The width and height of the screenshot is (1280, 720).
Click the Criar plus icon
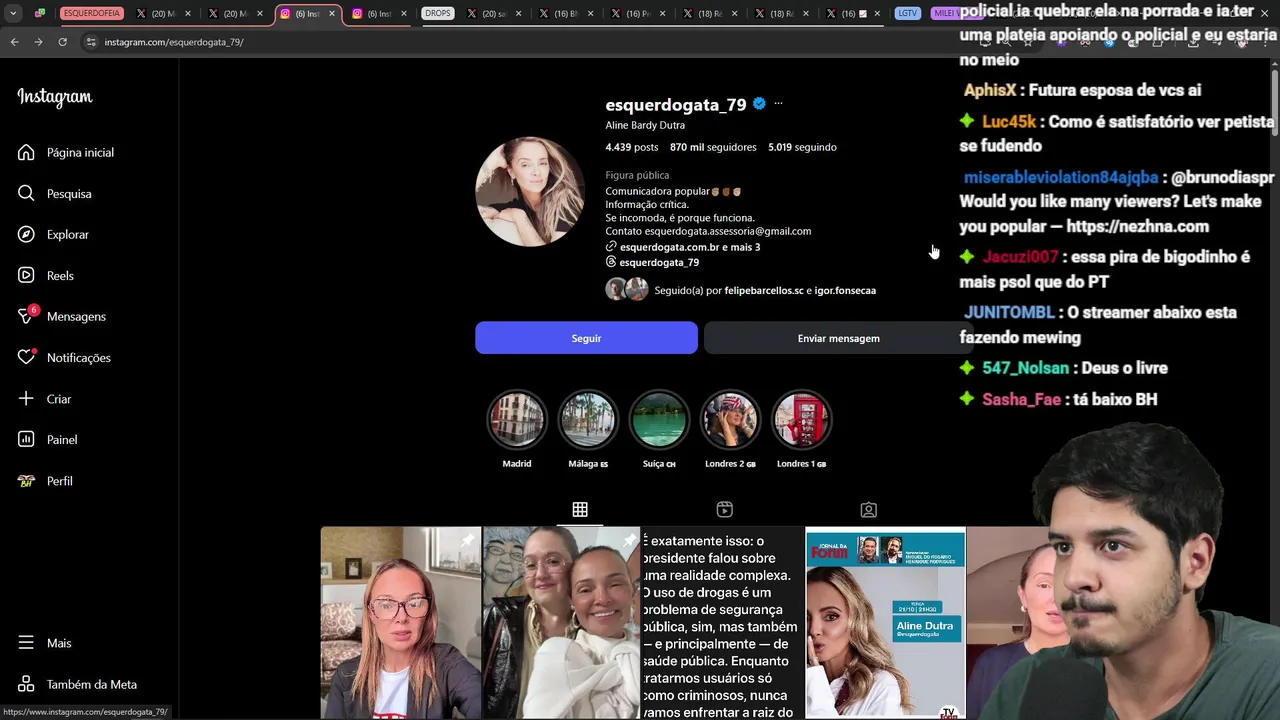click(x=26, y=398)
